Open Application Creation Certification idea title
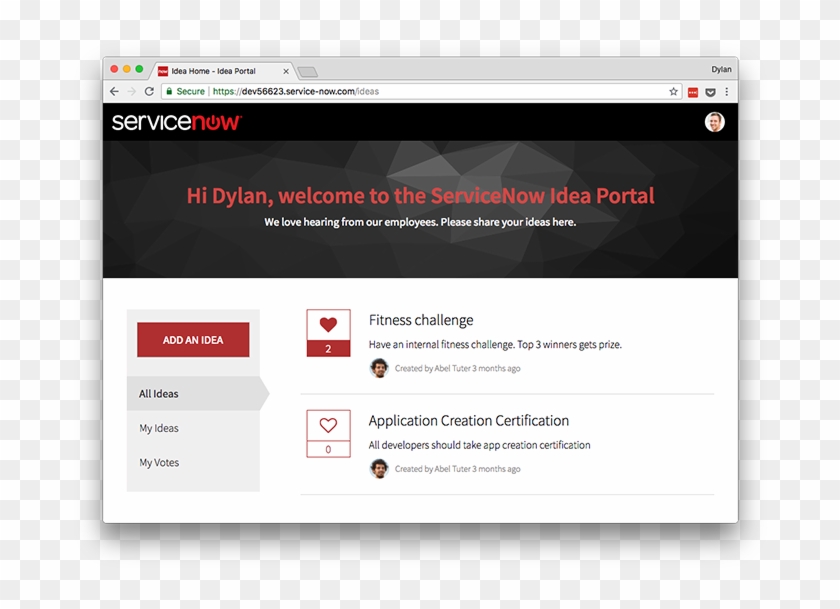The width and height of the screenshot is (840, 609). (x=469, y=421)
